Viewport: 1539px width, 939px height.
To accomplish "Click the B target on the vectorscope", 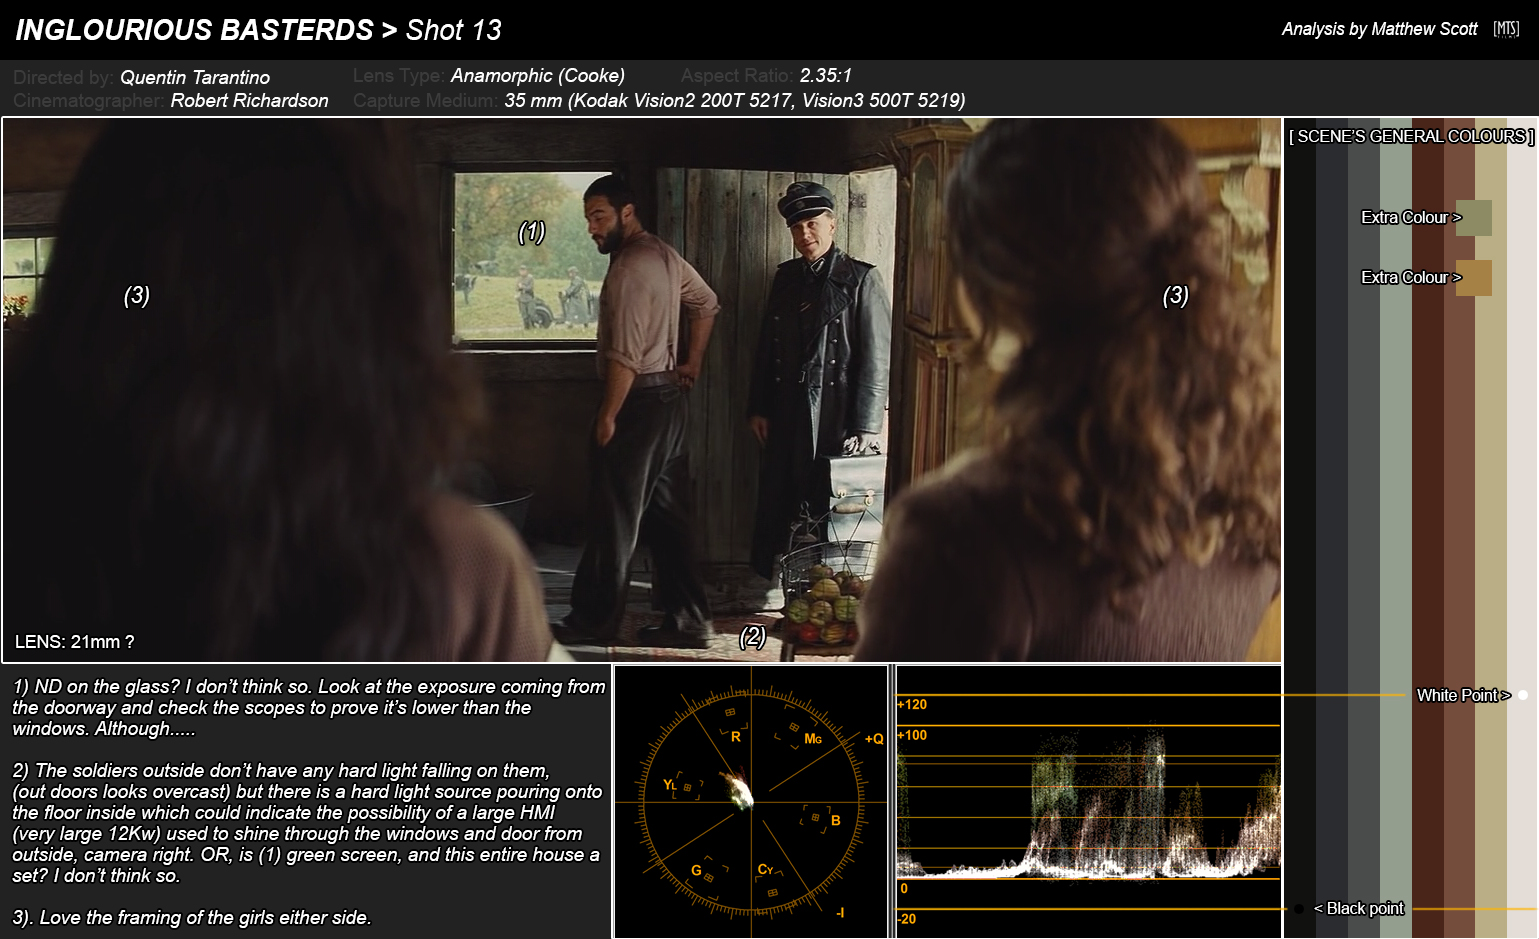I will pos(816,818).
